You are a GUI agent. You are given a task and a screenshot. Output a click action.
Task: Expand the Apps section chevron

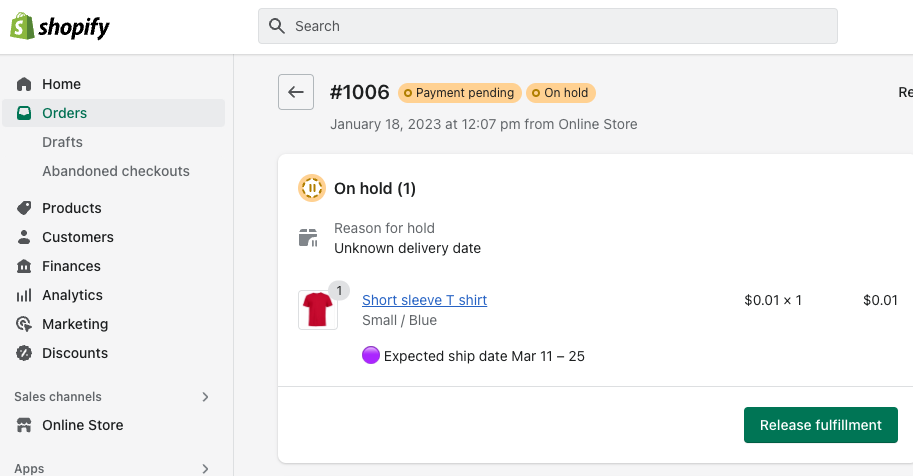coord(205,468)
